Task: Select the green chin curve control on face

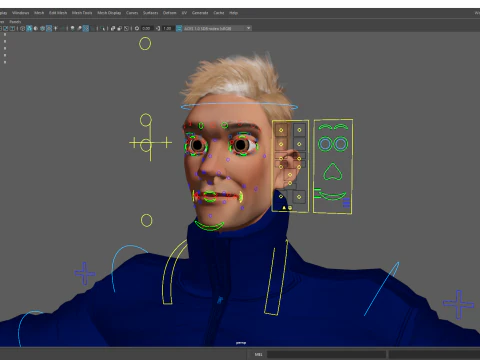Action: pyautogui.click(x=209, y=226)
